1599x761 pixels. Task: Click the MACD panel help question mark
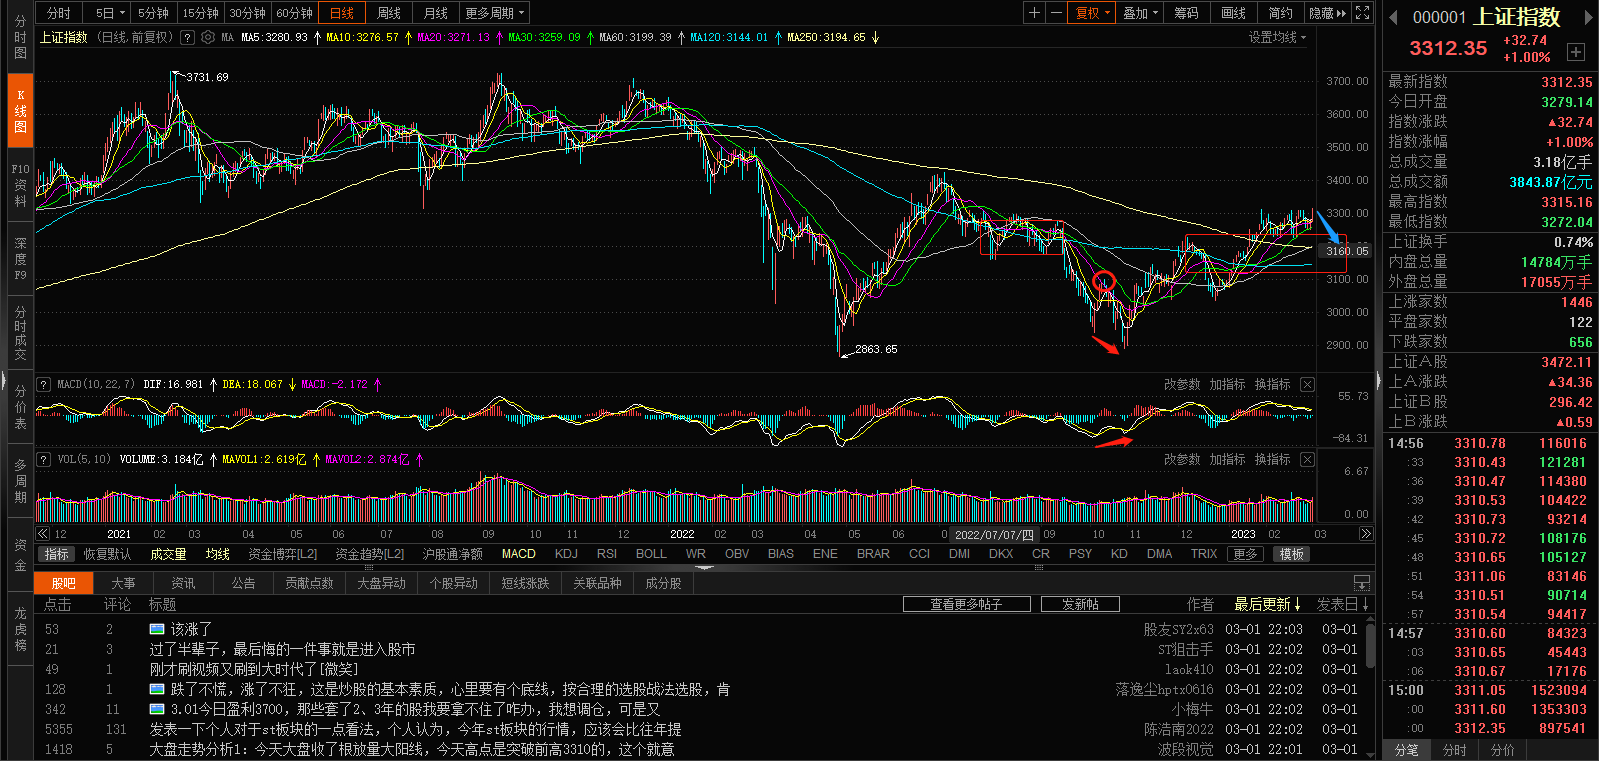point(44,384)
